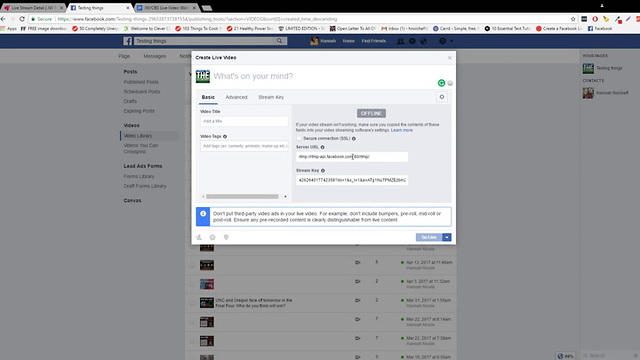Open the dropdown arrow beside Go Live

point(447,237)
